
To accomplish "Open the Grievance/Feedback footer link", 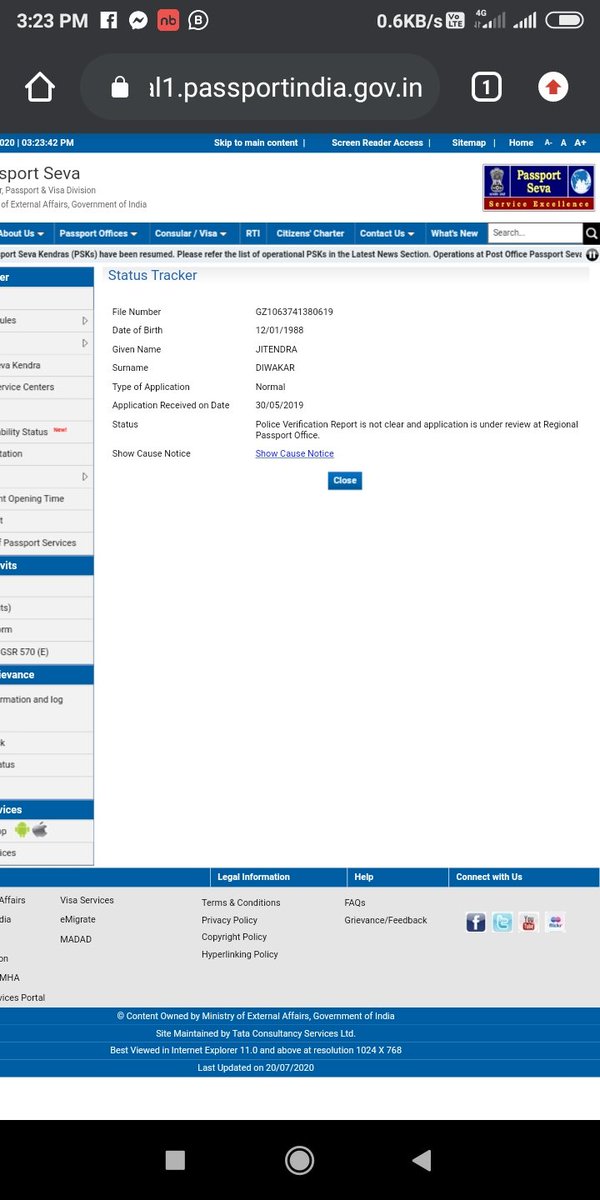I will pyautogui.click(x=386, y=920).
